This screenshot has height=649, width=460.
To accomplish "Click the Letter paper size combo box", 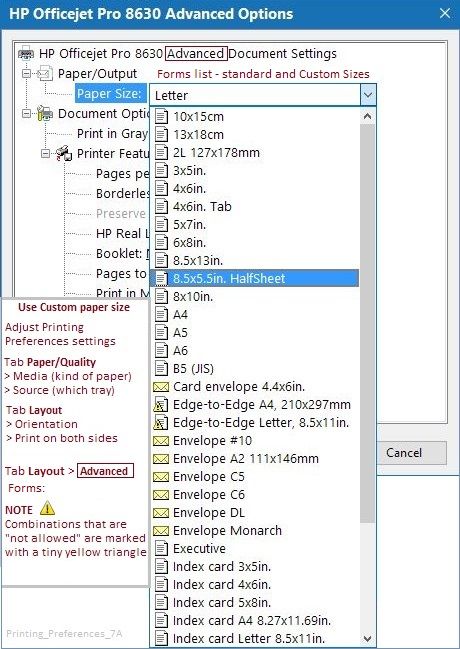I will point(263,95).
